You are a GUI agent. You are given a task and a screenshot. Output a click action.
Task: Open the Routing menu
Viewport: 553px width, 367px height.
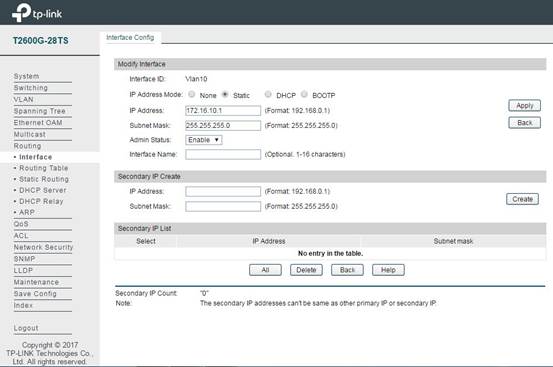[x=28, y=146]
